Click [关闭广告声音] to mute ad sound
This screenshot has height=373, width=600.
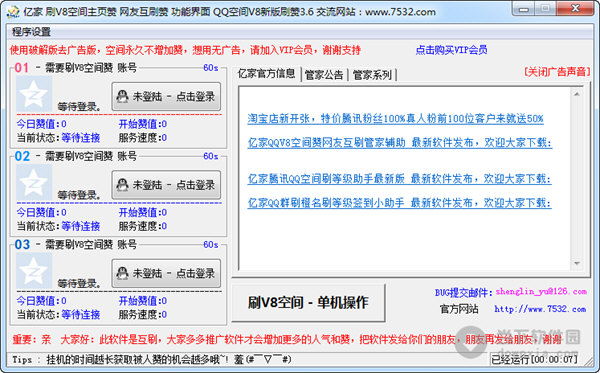click(557, 72)
